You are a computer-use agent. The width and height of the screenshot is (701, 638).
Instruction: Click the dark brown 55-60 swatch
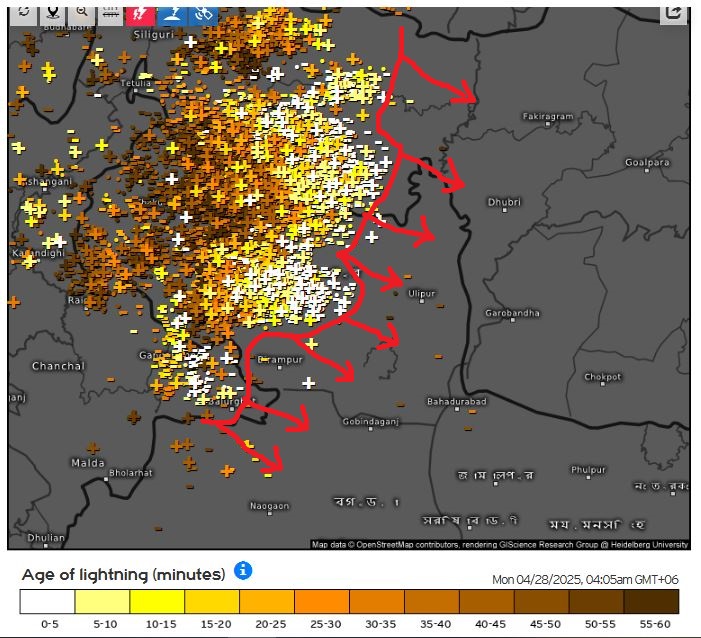(x=652, y=601)
